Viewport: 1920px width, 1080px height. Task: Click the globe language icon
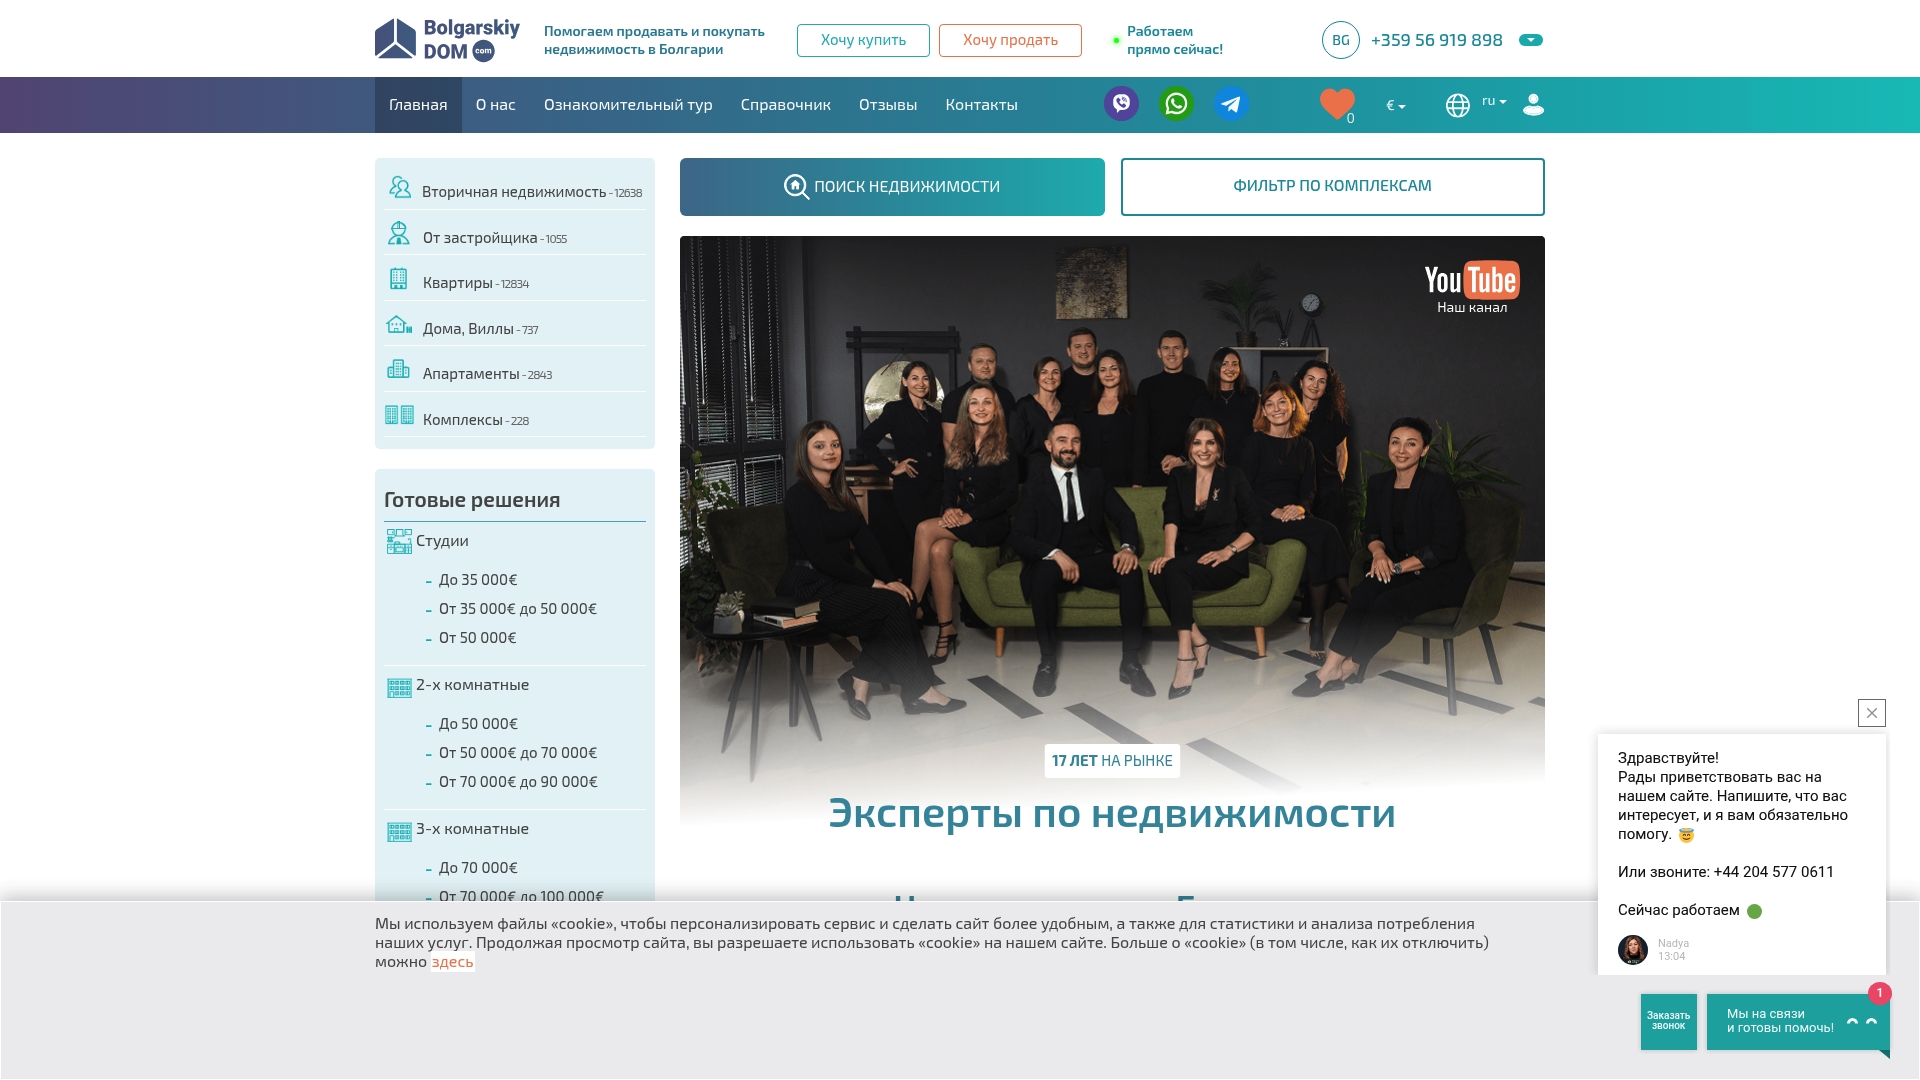coord(1458,104)
